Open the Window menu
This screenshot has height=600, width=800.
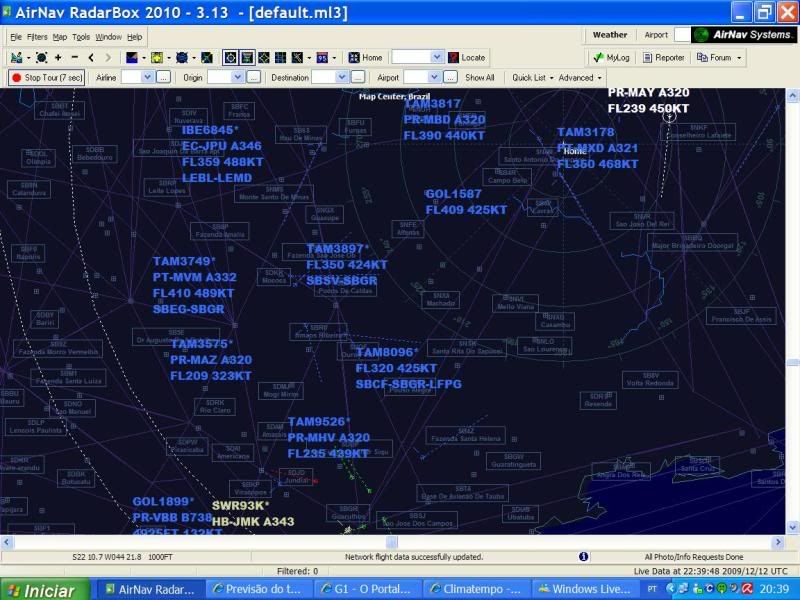click(x=109, y=37)
